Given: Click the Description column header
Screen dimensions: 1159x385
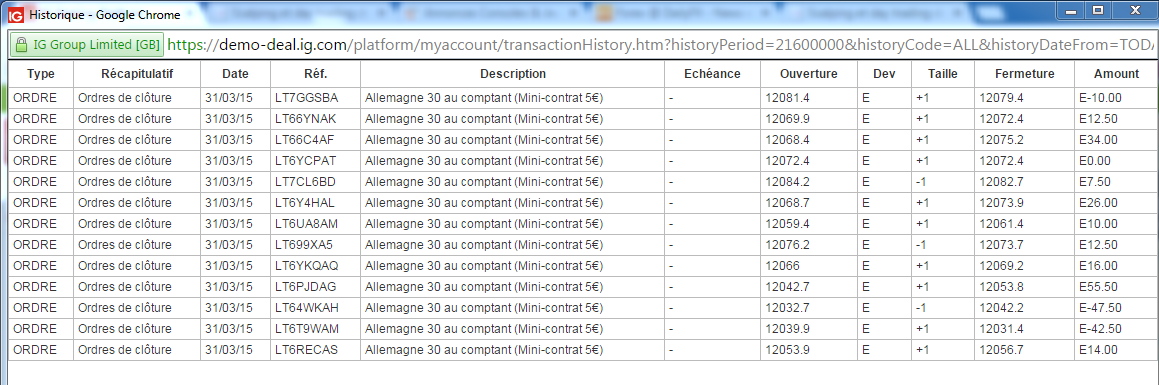Looking at the screenshot, I should coord(512,74).
